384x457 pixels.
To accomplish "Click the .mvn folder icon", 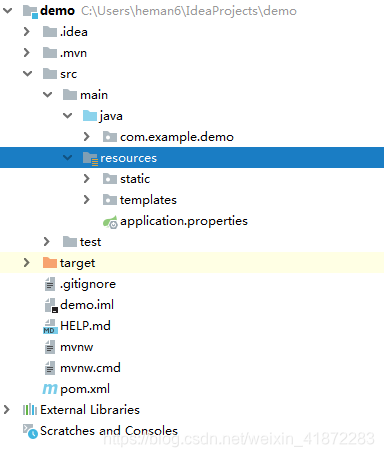I will [50, 53].
